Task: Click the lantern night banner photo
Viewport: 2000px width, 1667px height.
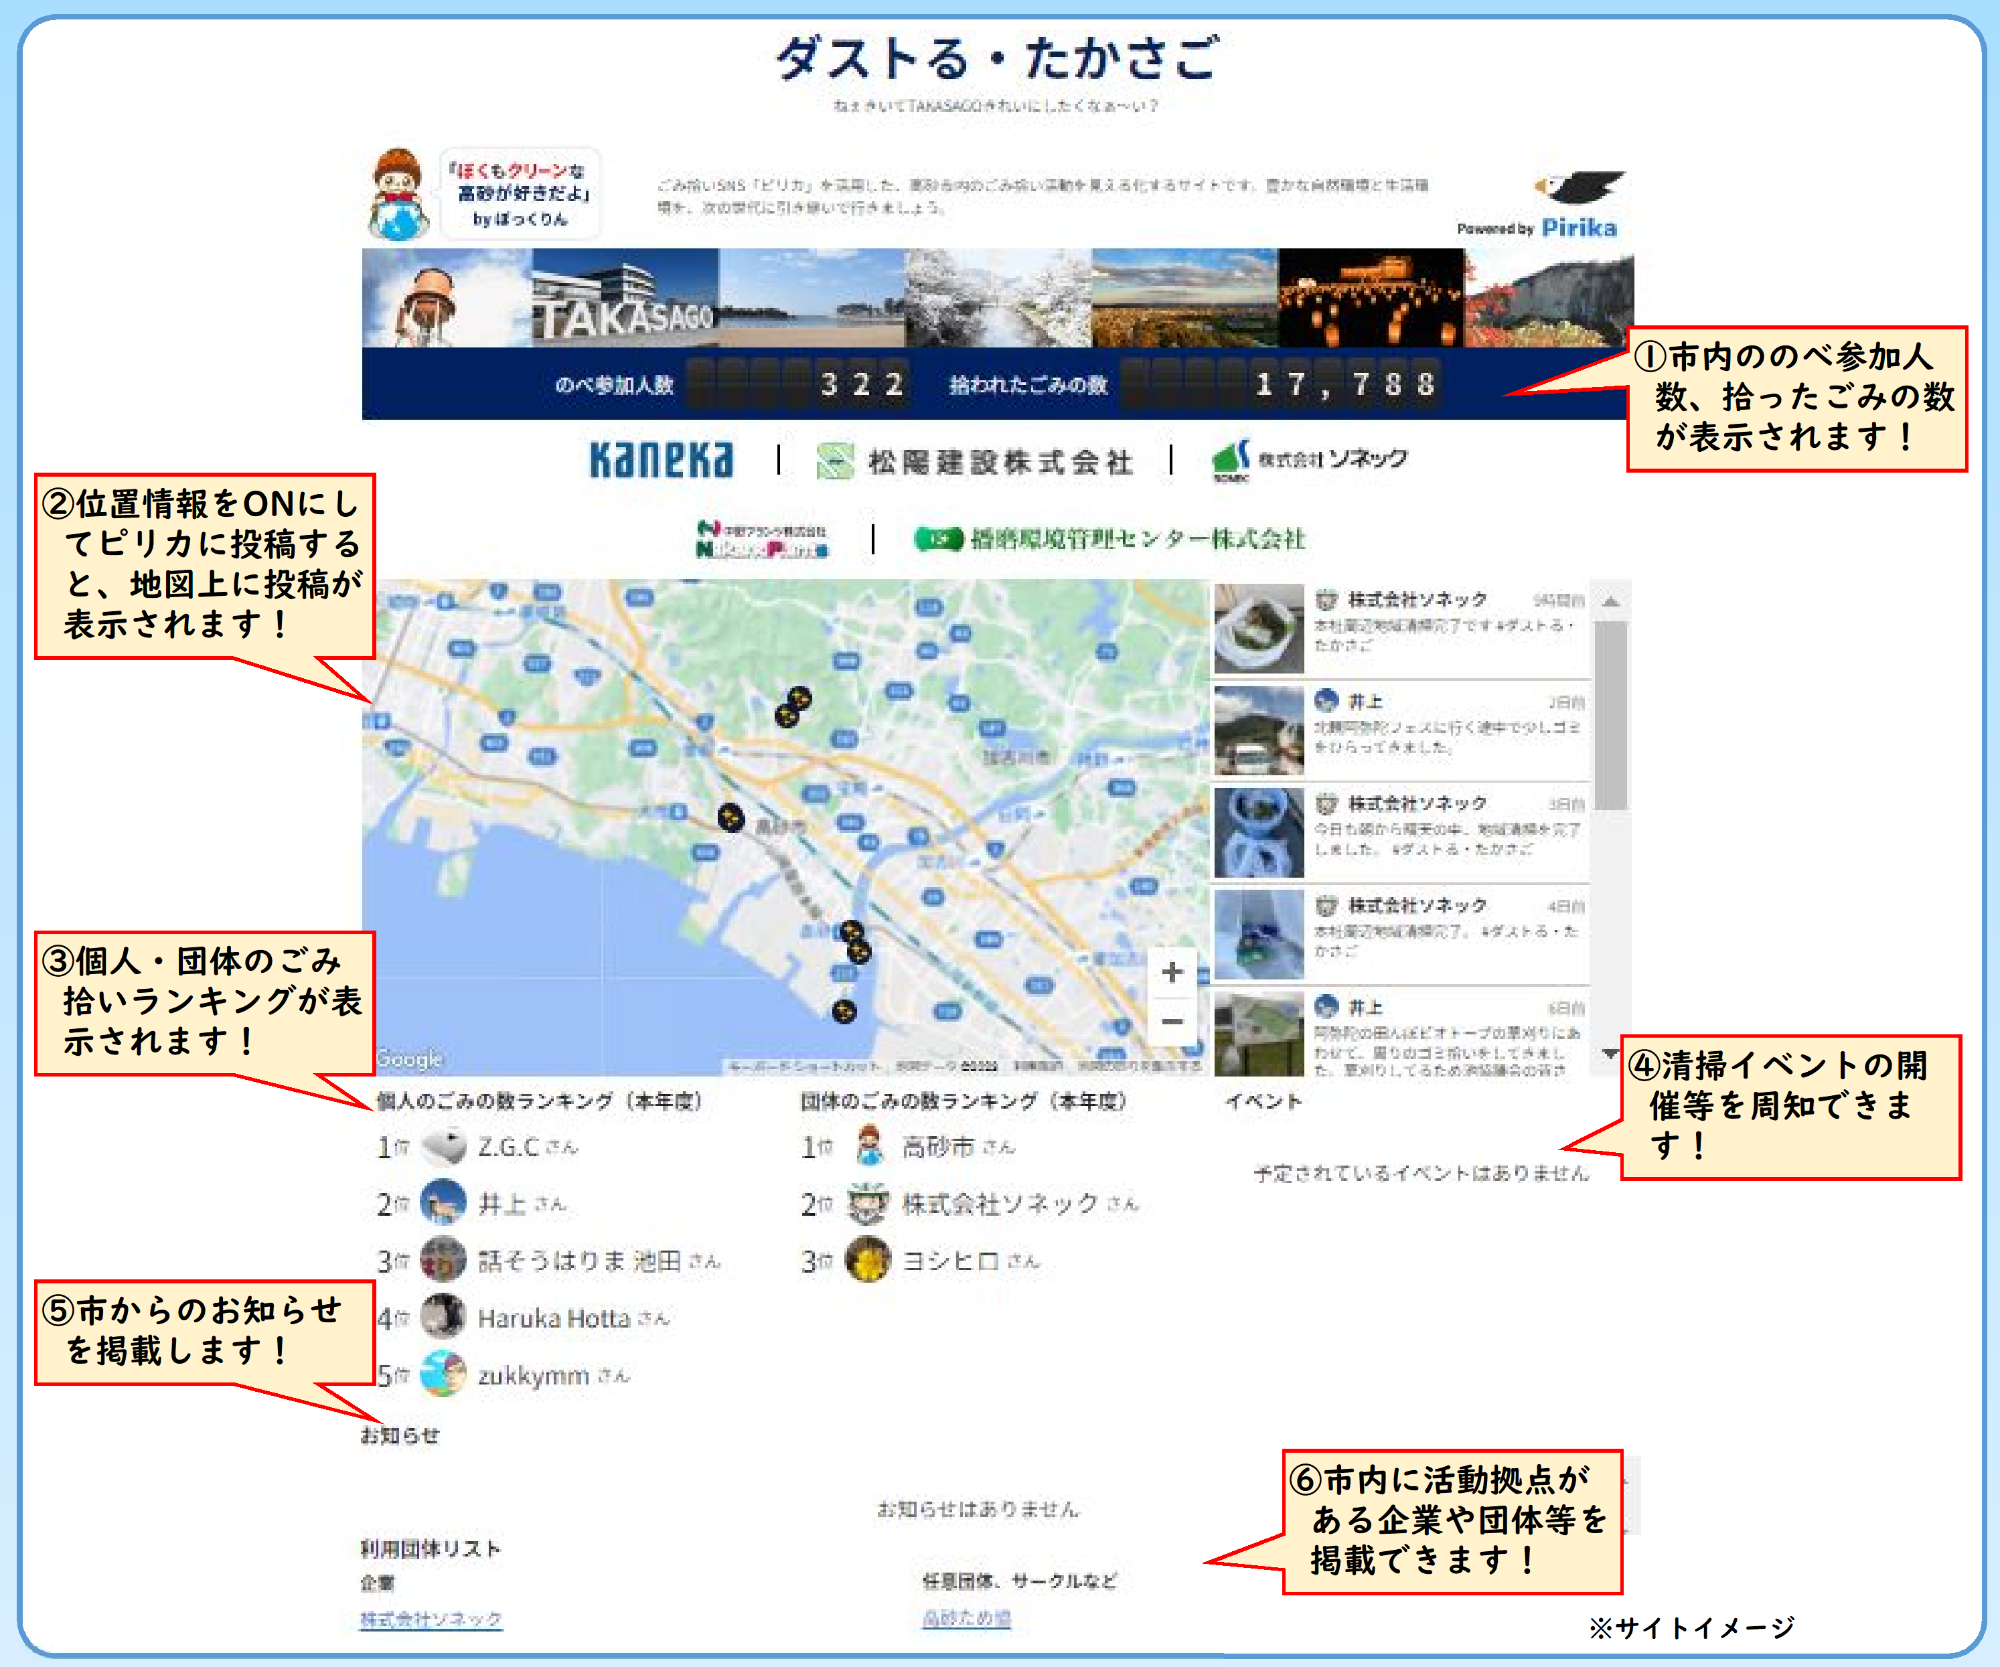Action: click(x=1371, y=298)
